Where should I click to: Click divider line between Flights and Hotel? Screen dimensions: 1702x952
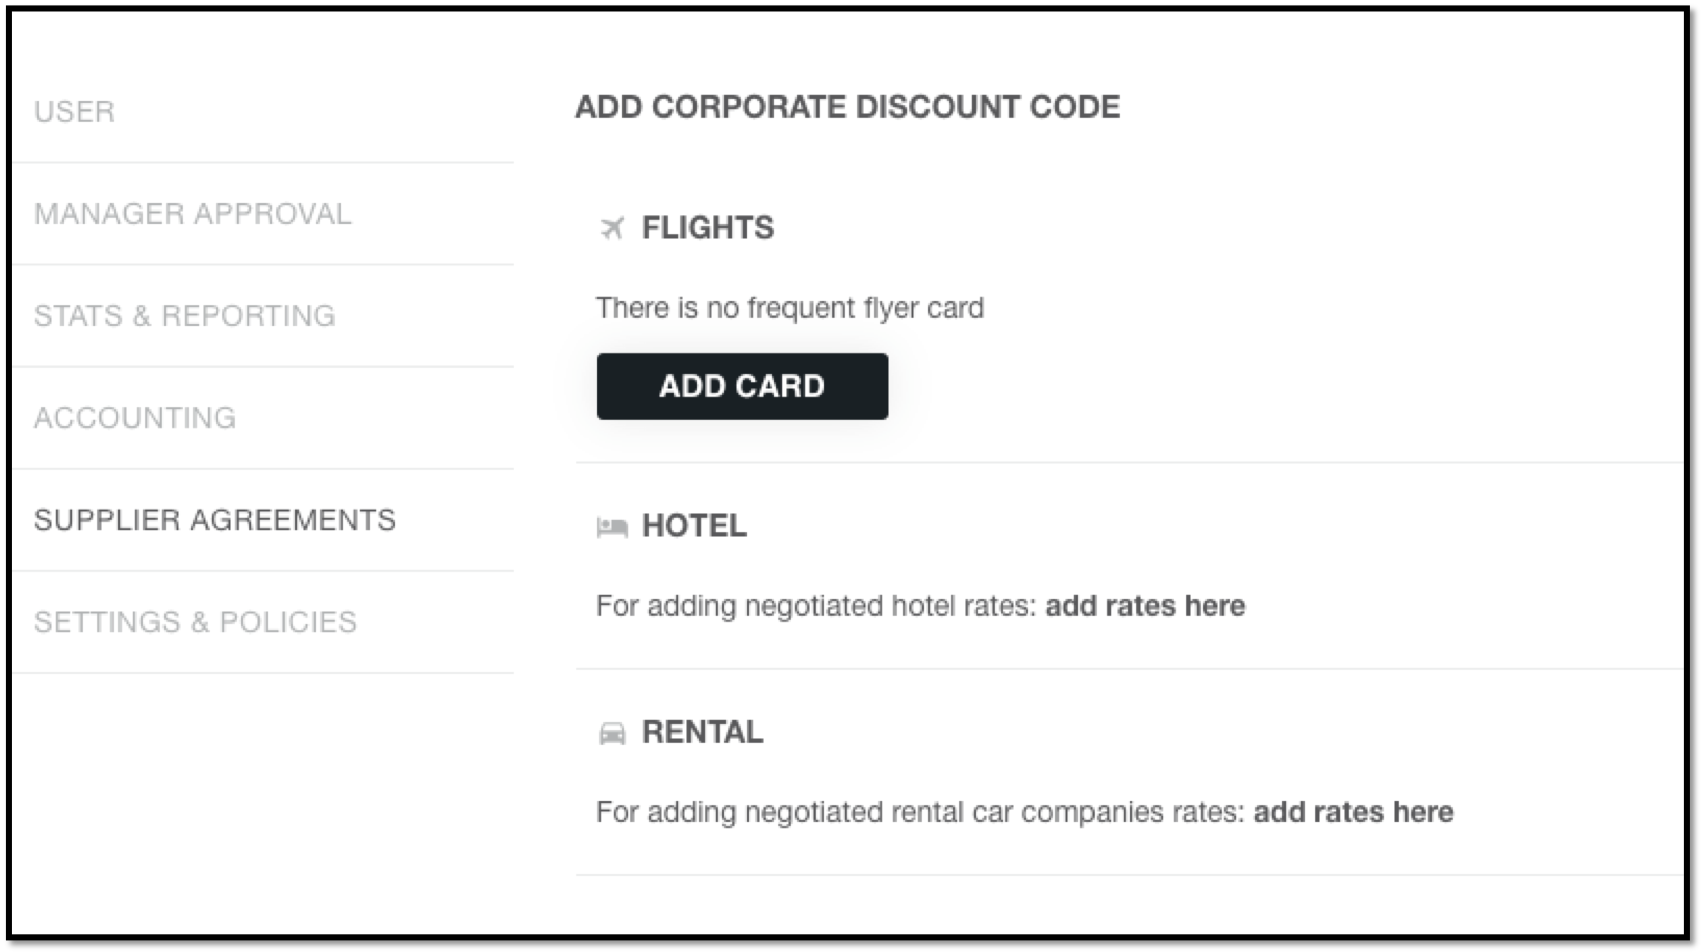pos(1130,462)
